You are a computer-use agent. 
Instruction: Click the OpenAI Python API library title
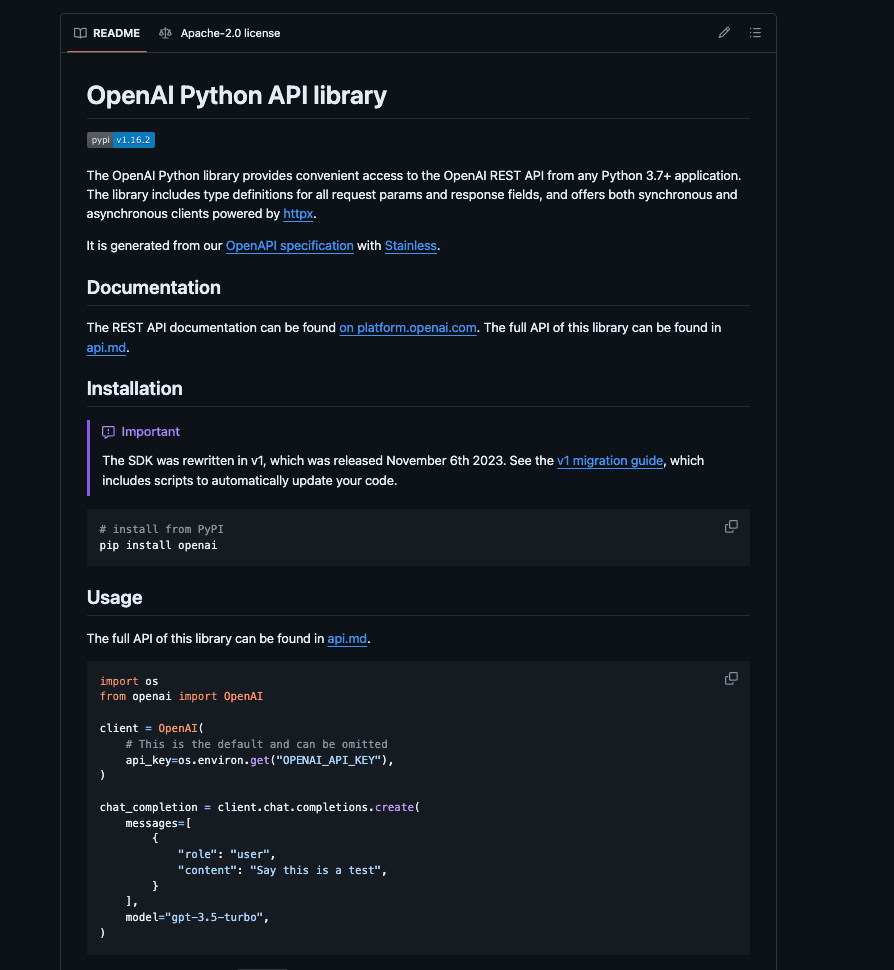236,96
